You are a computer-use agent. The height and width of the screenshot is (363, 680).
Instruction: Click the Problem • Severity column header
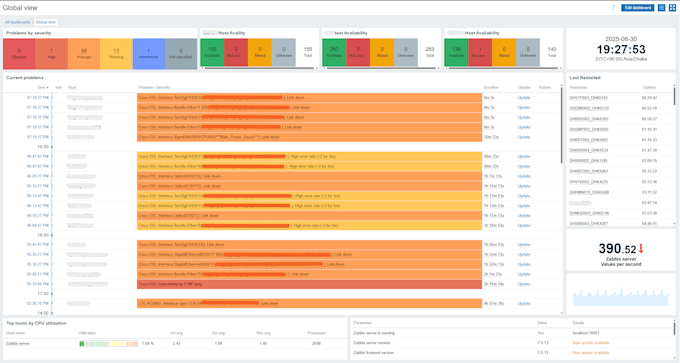[154, 88]
